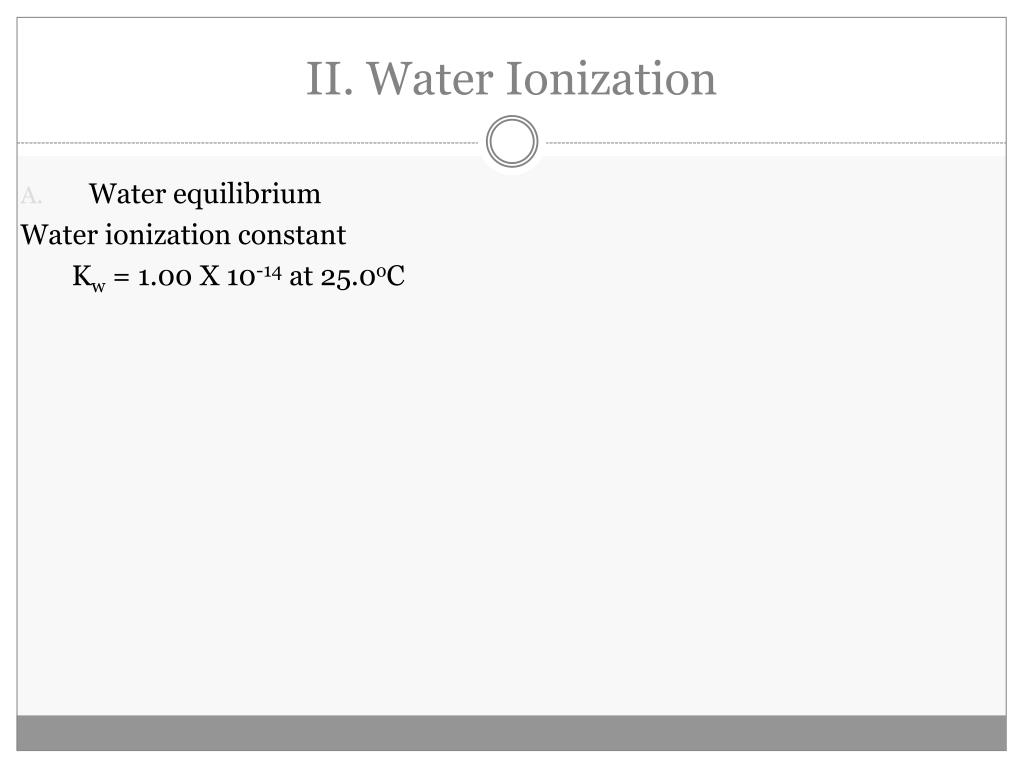Image resolution: width=1024 pixels, height=768 pixels.
Task: Click the 'Kw' symbol in the equation
Action: point(89,278)
